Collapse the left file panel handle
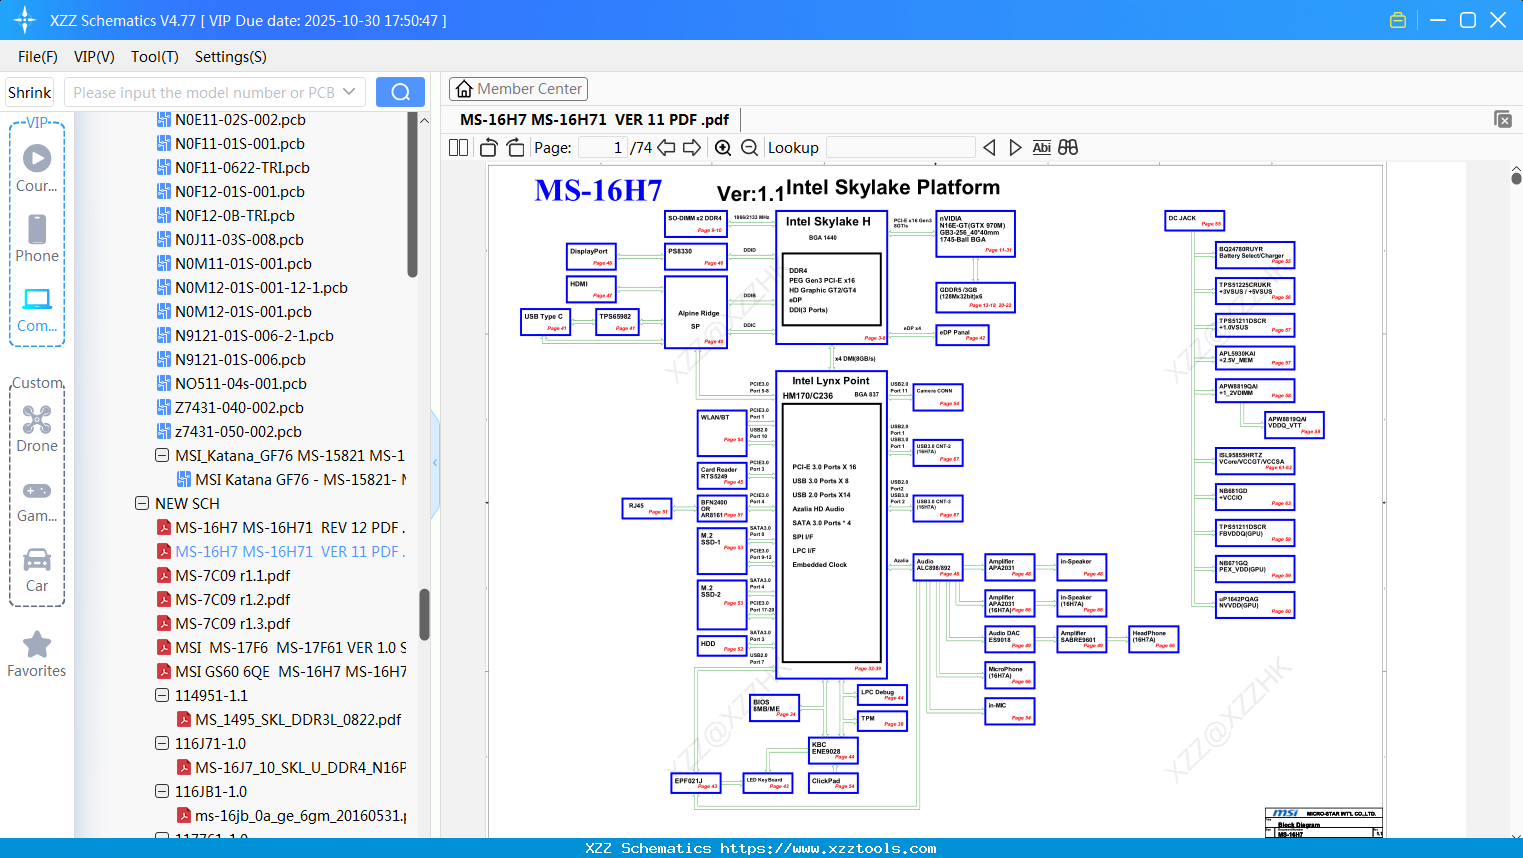Viewport: 1523px width, 858px height. tap(435, 462)
